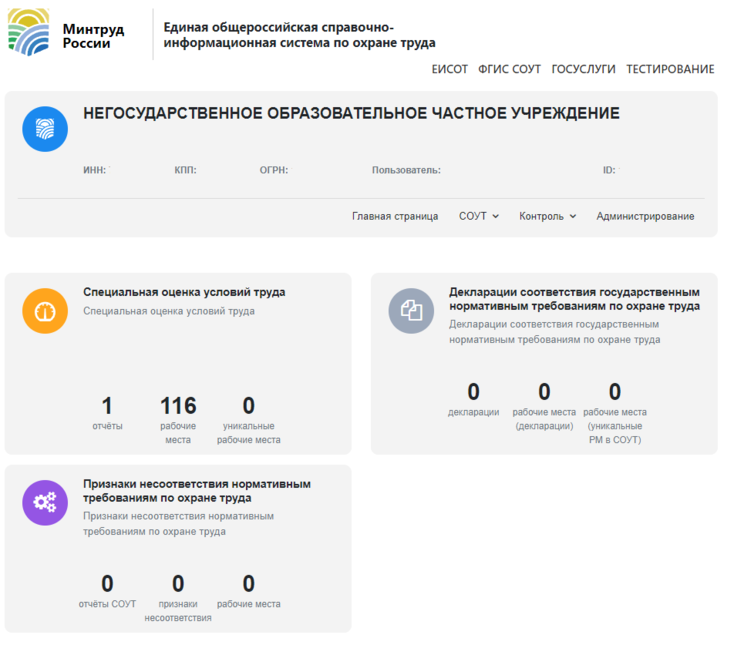Open Декларации соответствия card title
Screen dimensions: 734x645
click(574, 299)
